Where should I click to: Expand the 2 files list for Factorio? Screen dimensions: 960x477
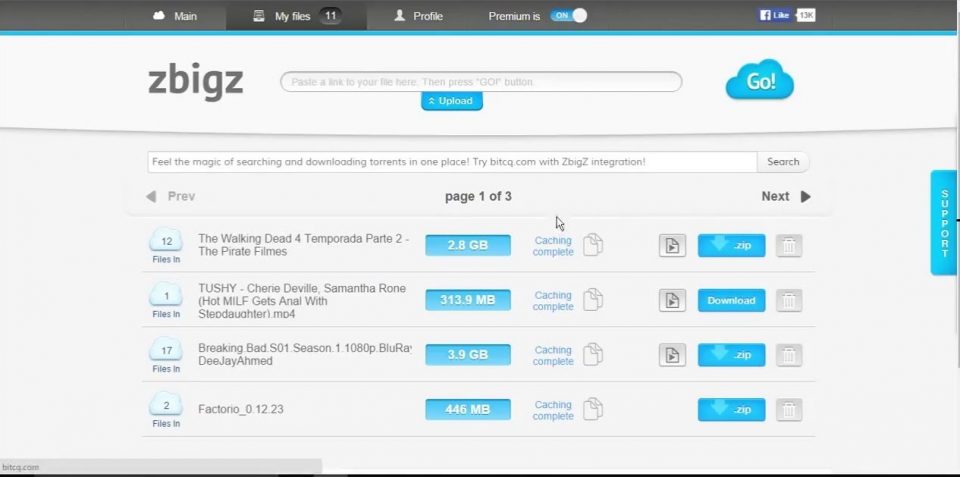click(167, 406)
